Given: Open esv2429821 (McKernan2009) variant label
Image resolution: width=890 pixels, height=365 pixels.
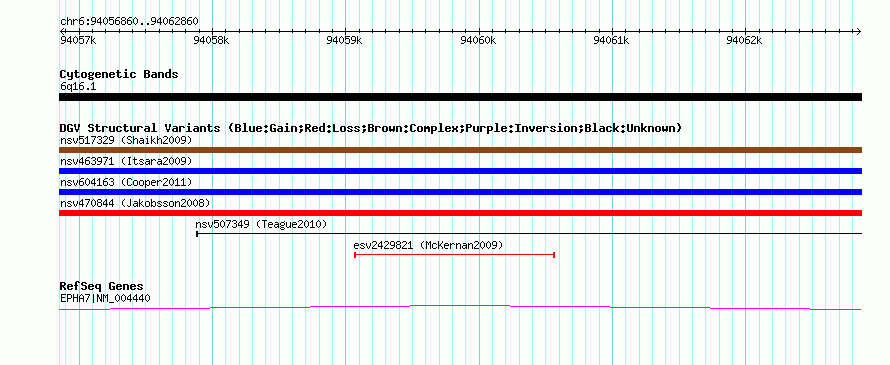Looking at the screenshot, I should click(428, 245).
